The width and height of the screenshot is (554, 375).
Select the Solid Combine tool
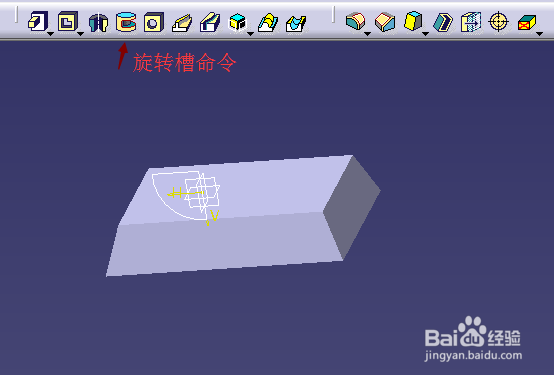237,23
